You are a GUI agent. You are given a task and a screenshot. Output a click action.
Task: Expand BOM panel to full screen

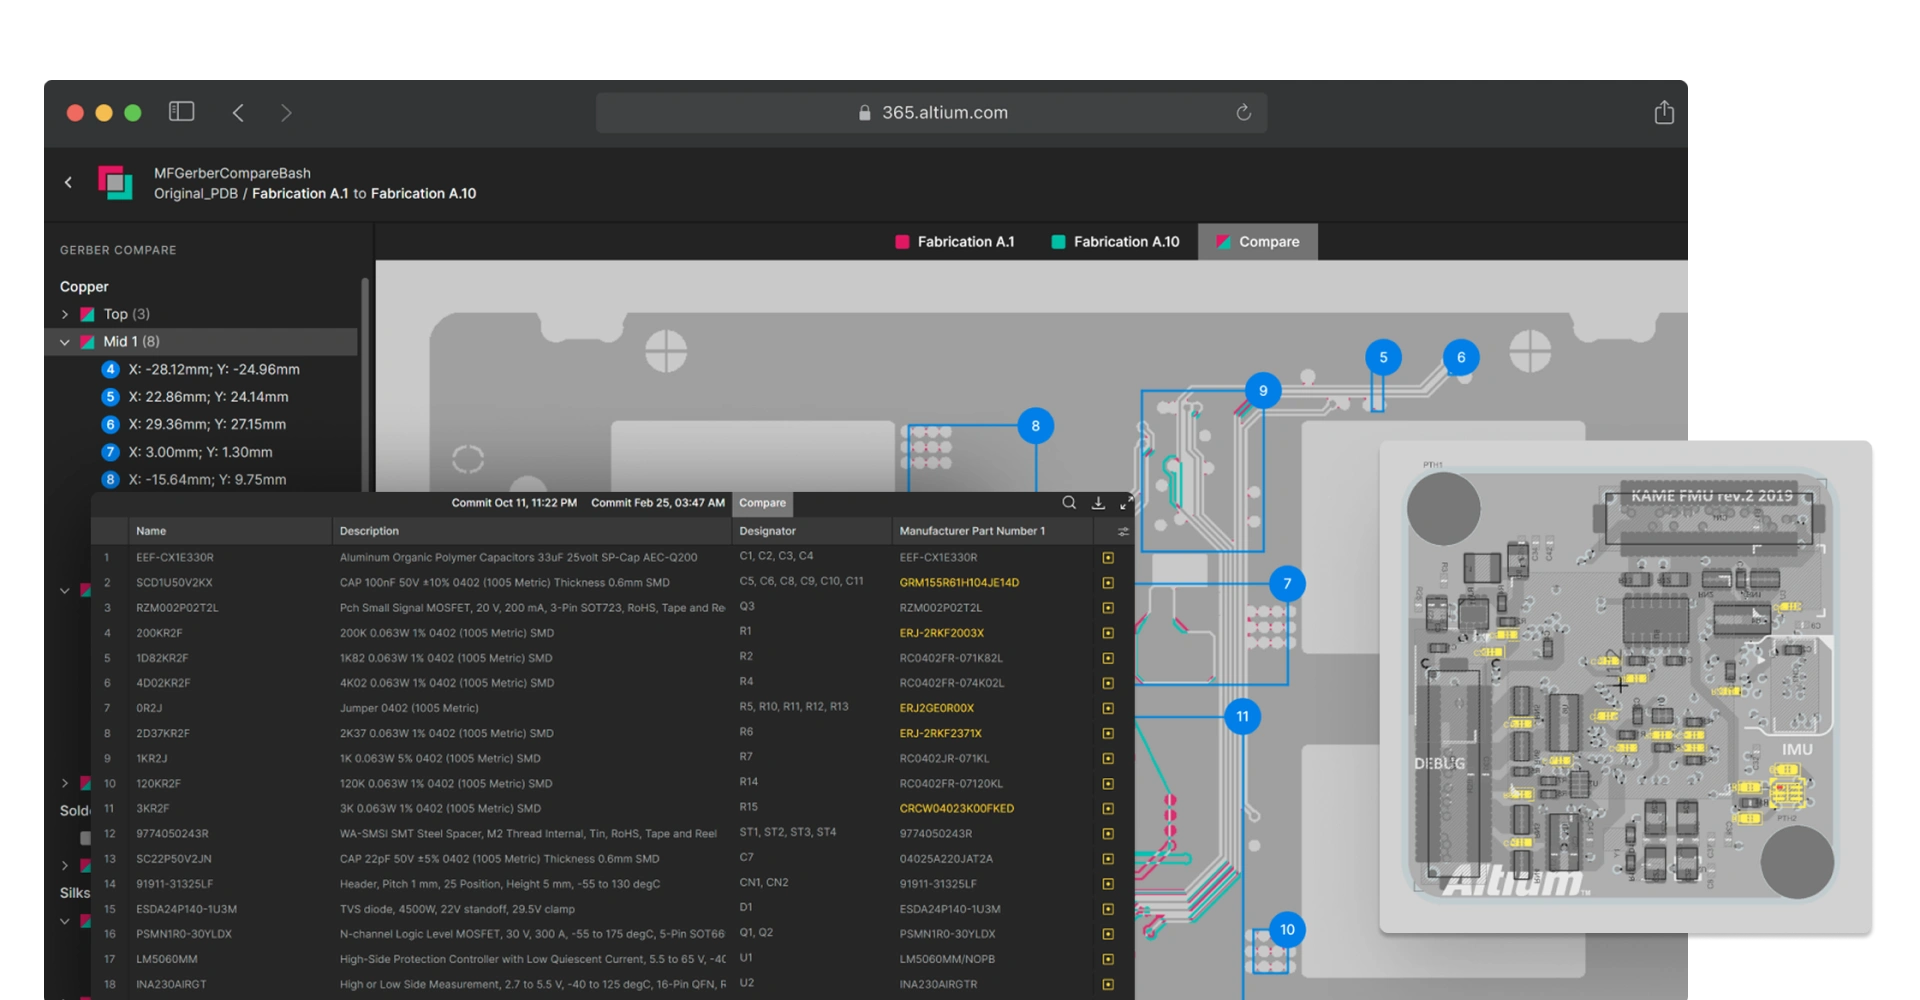pyautogui.click(x=1126, y=503)
